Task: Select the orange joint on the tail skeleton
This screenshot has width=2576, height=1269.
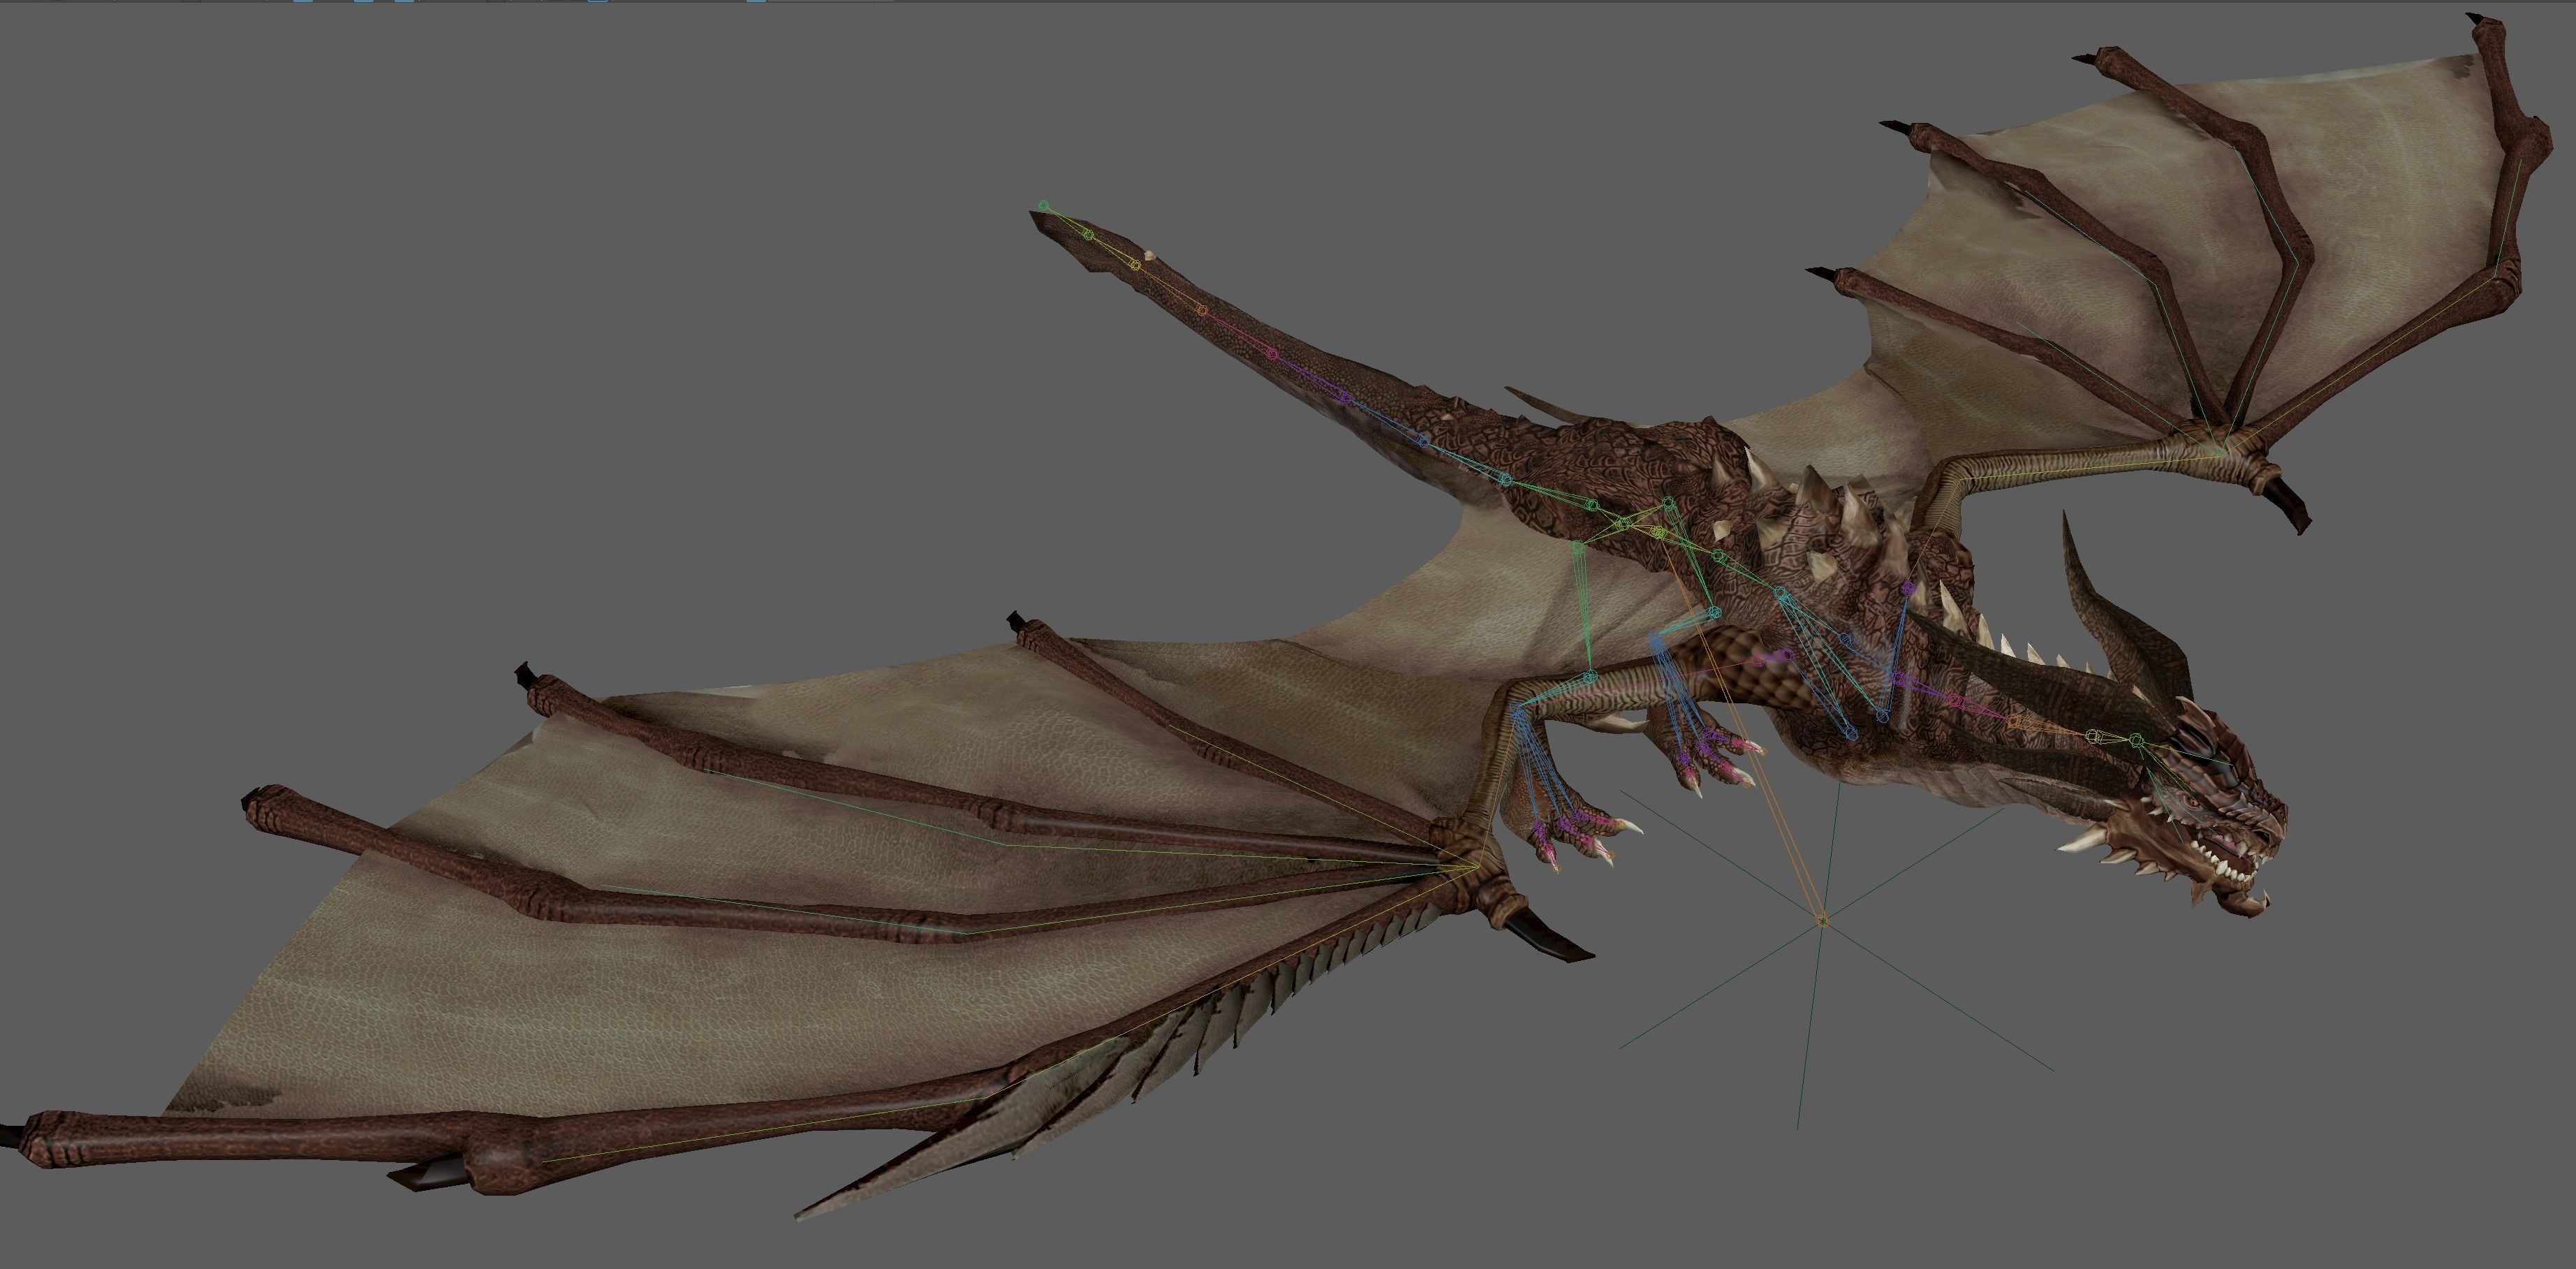Action: tap(1202, 311)
